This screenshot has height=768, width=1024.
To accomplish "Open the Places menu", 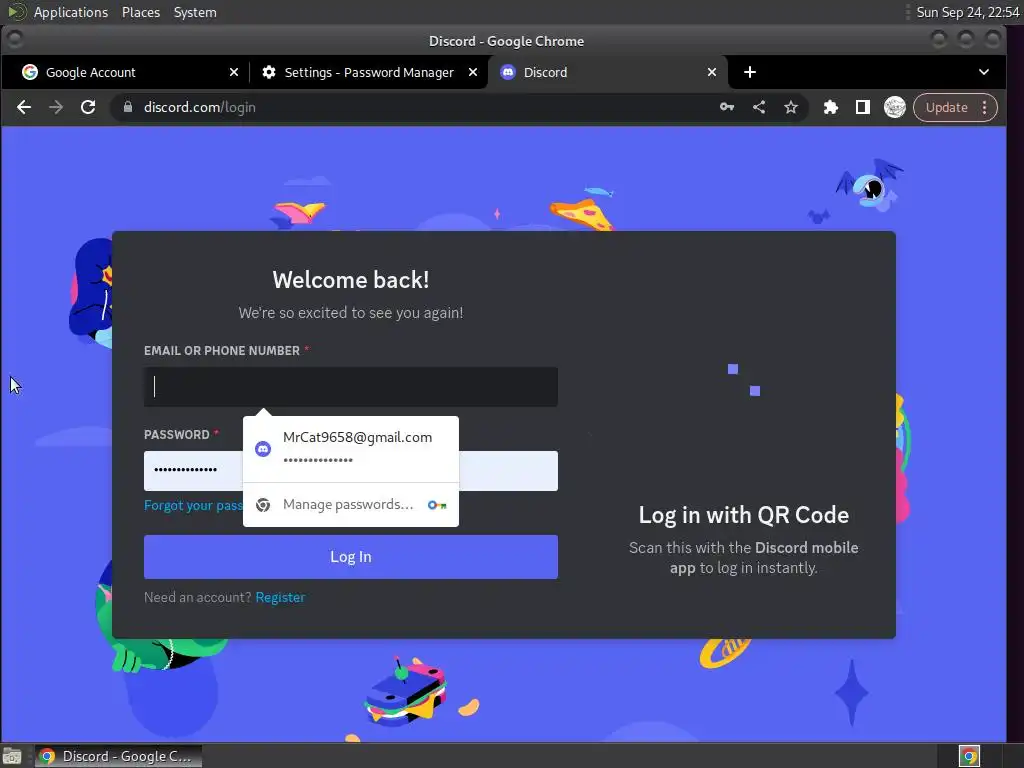I will click(x=140, y=12).
